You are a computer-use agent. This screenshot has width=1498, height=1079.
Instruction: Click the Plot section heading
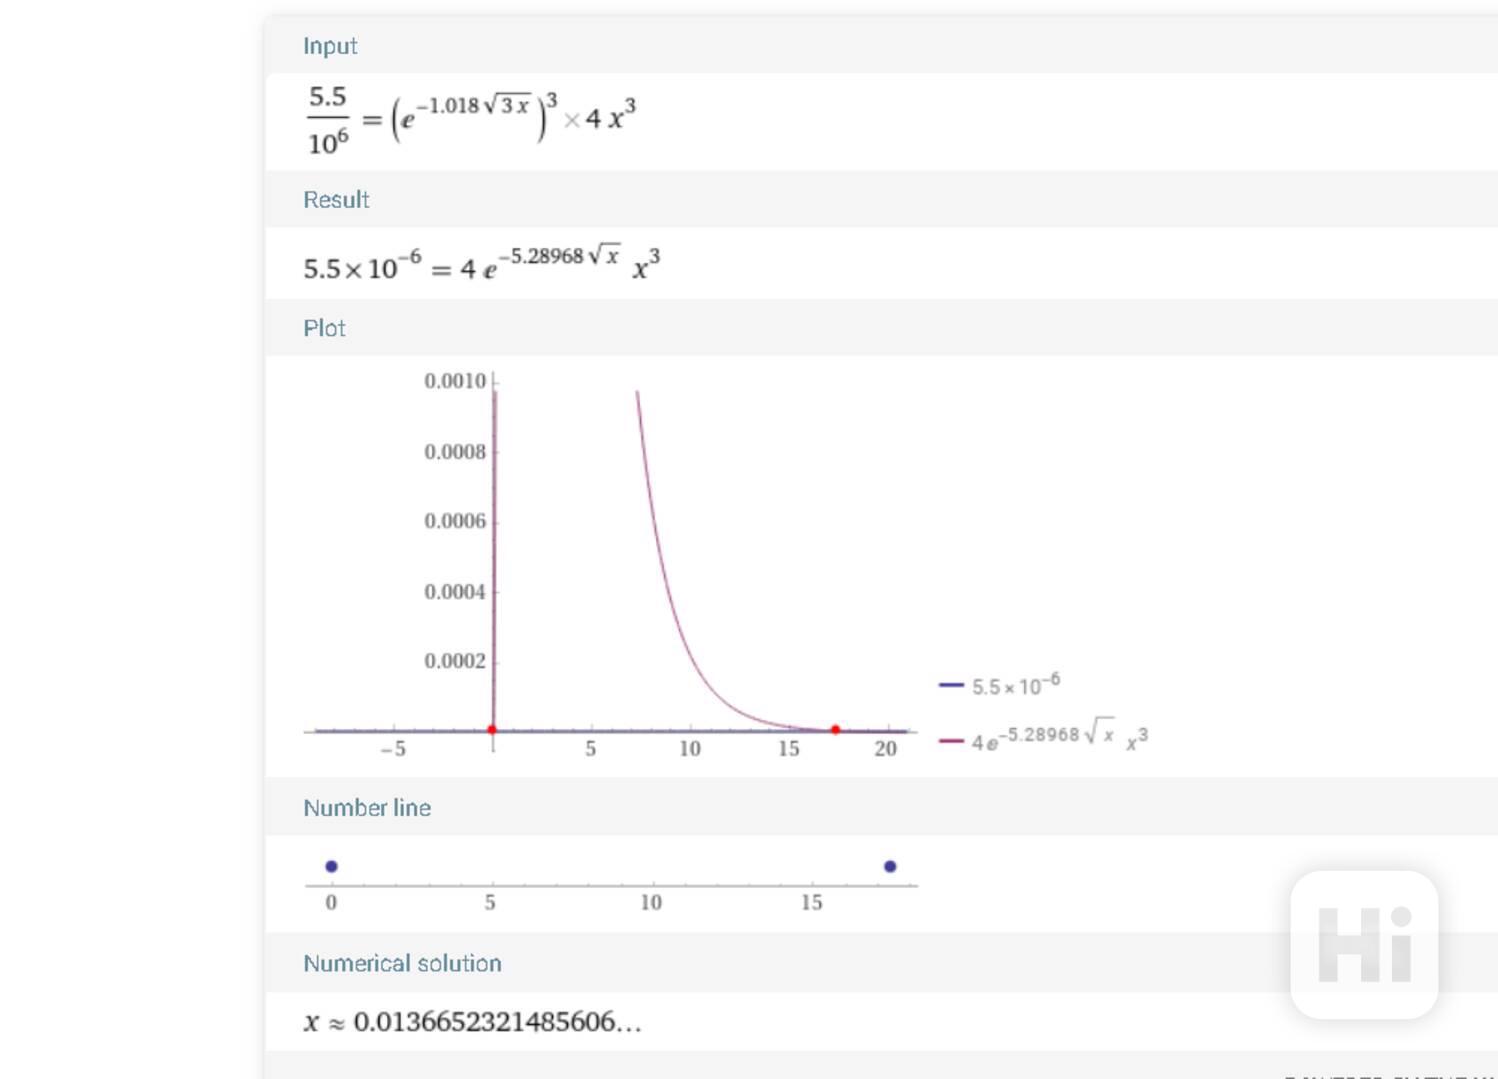click(x=324, y=328)
